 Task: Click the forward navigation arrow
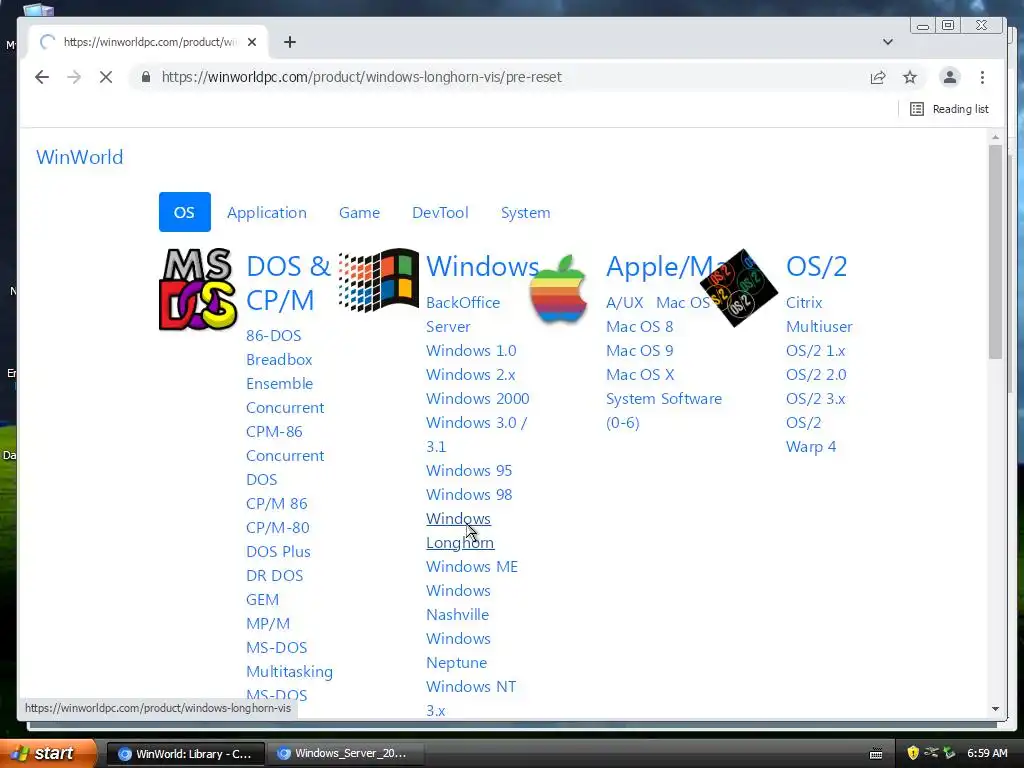74,77
